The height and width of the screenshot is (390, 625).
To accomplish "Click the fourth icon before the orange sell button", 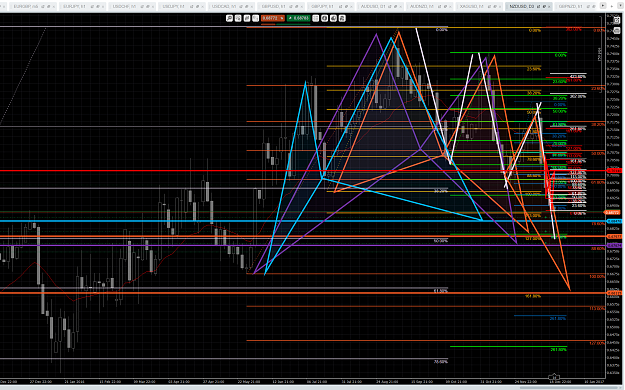I will tap(256, 18).
